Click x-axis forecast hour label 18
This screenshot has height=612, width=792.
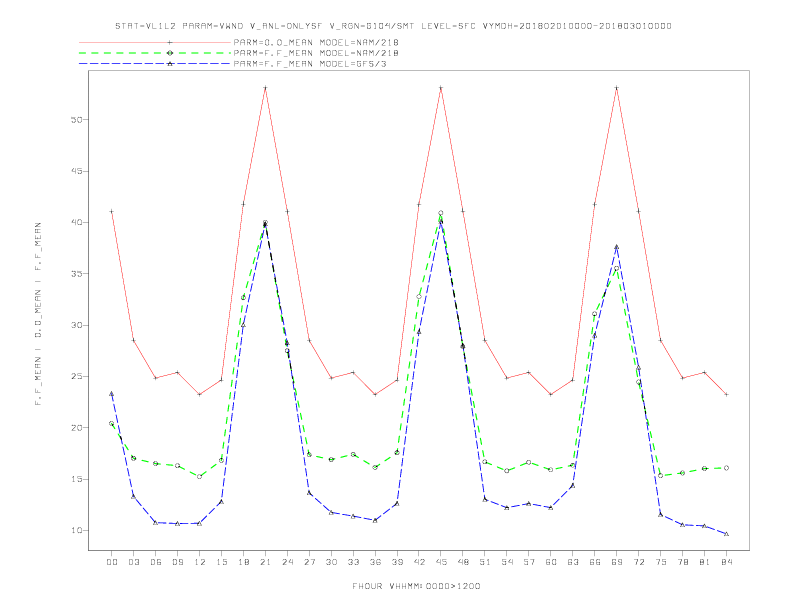(243, 562)
